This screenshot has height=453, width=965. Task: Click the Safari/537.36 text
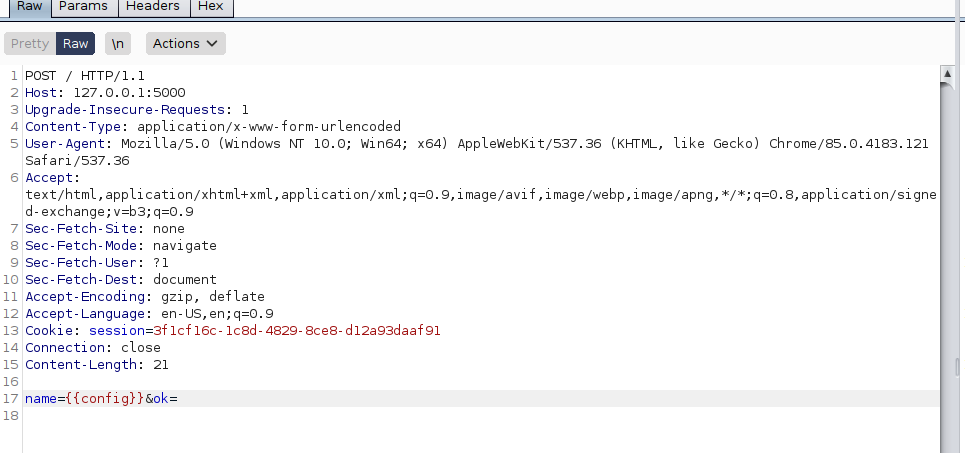(x=78, y=161)
